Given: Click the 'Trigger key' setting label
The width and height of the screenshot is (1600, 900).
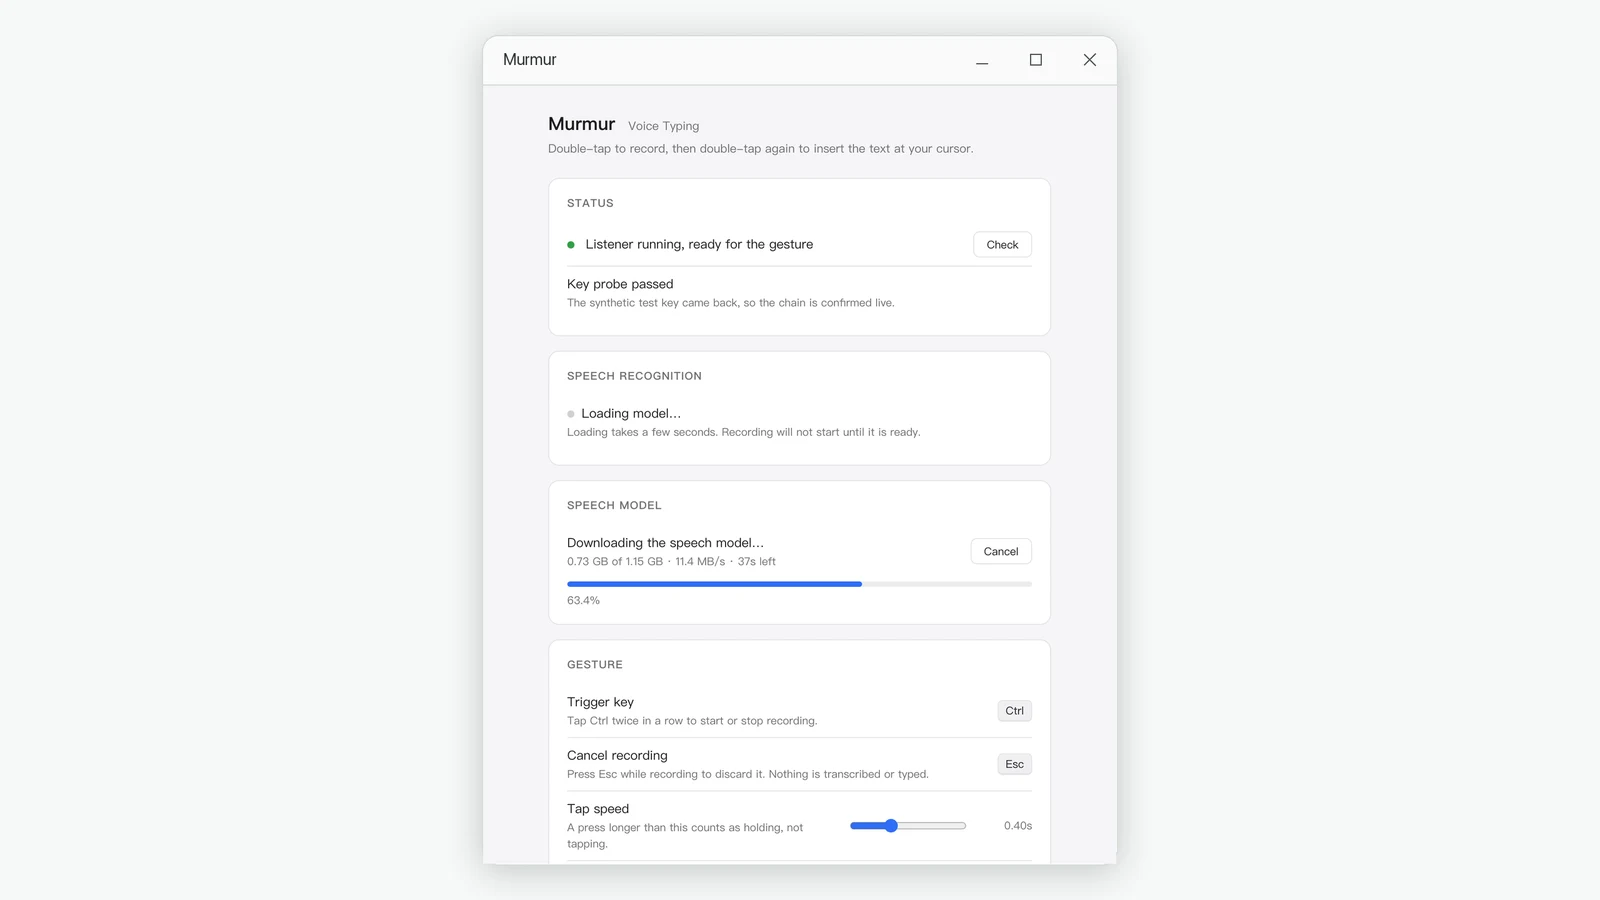Looking at the screenshot, I should [600, 702].
